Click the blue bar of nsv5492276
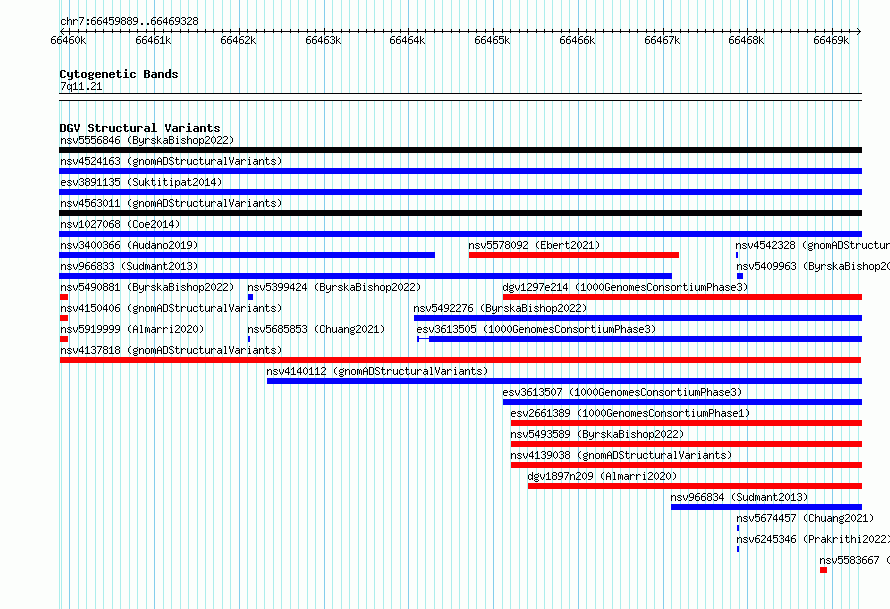 tap(638, 318)
